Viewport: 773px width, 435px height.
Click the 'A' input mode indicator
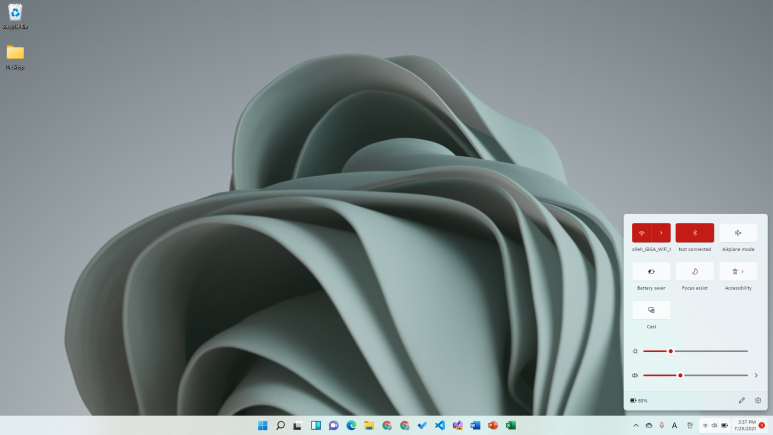674,425
